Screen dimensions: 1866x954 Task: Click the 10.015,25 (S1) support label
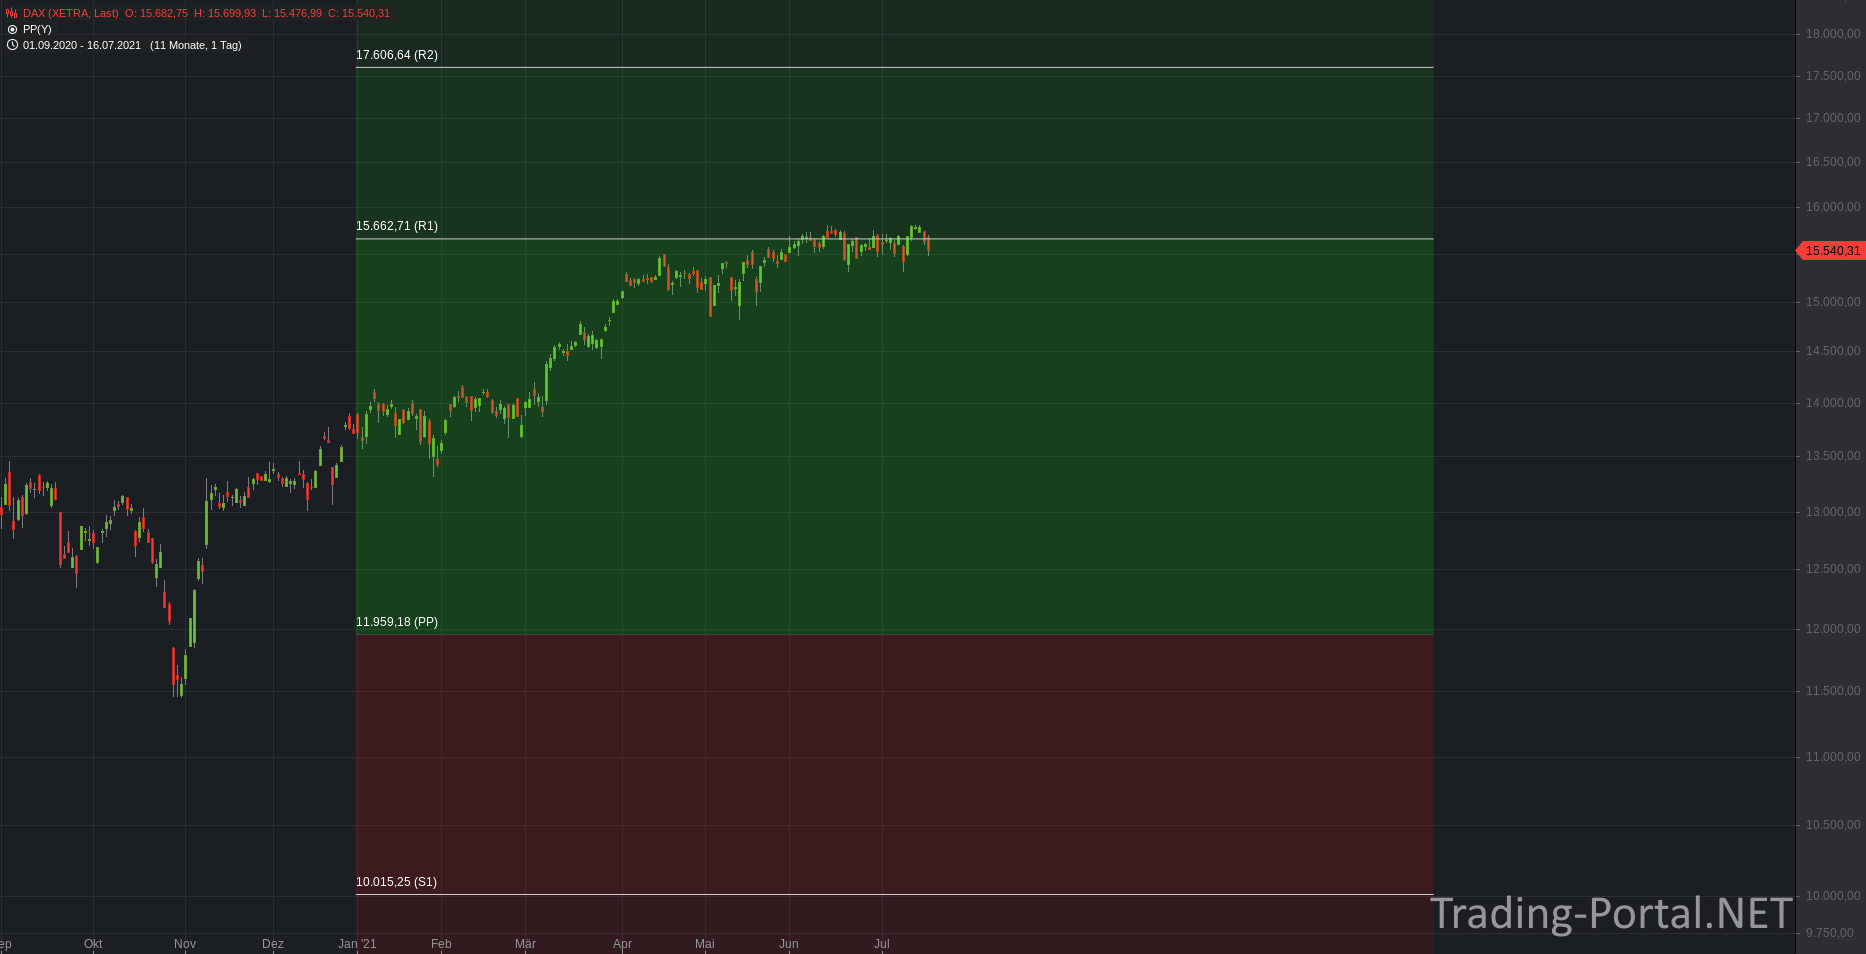[396, 882]
